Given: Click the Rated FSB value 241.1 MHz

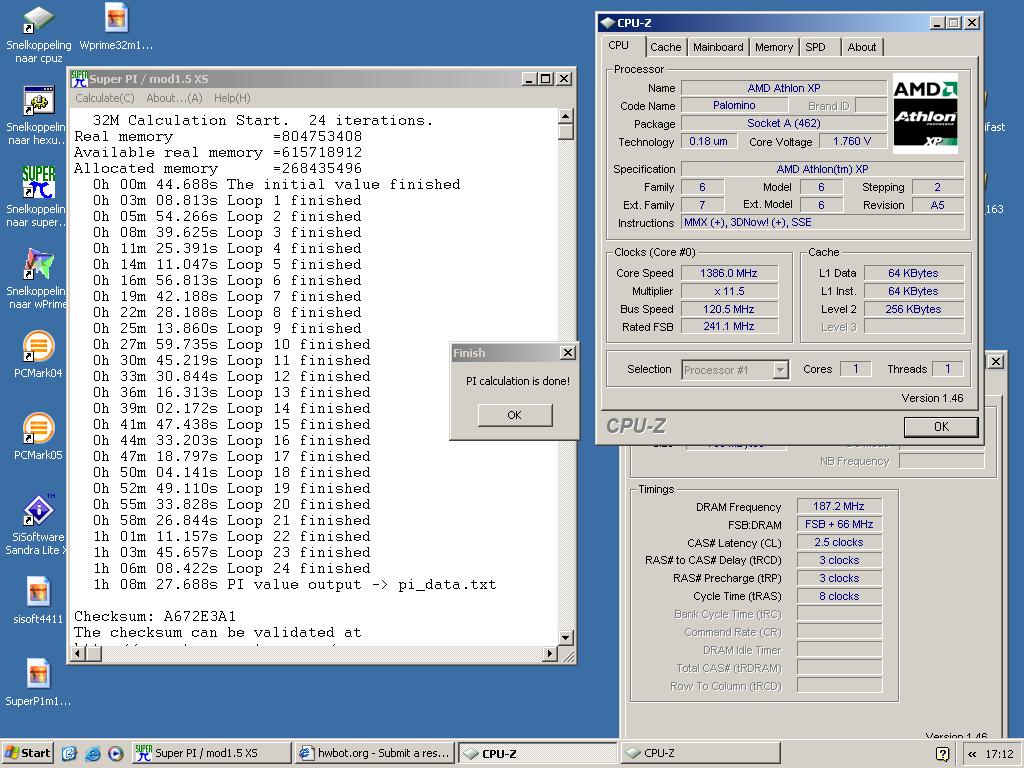Looking at the screenshot, I should pyautogui.click(x=729, y=327).
